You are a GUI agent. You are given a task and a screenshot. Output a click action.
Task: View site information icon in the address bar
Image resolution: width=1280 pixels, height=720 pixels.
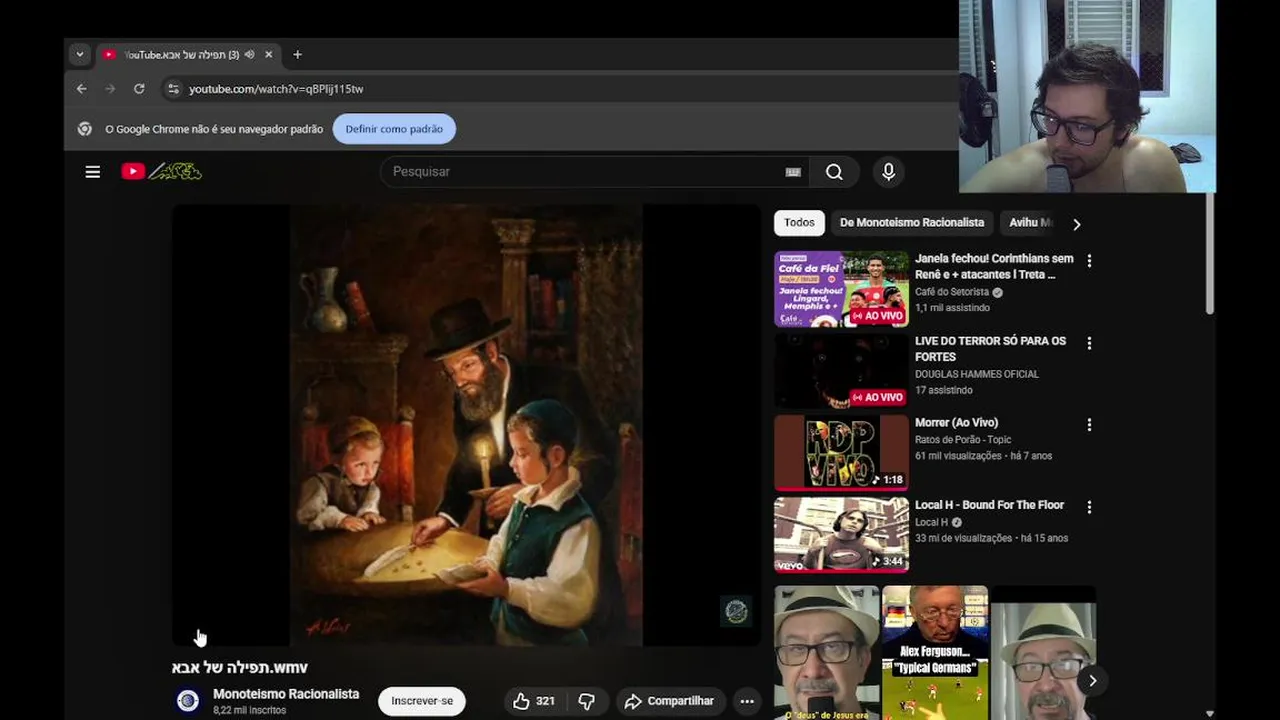(x=173, y=89)
